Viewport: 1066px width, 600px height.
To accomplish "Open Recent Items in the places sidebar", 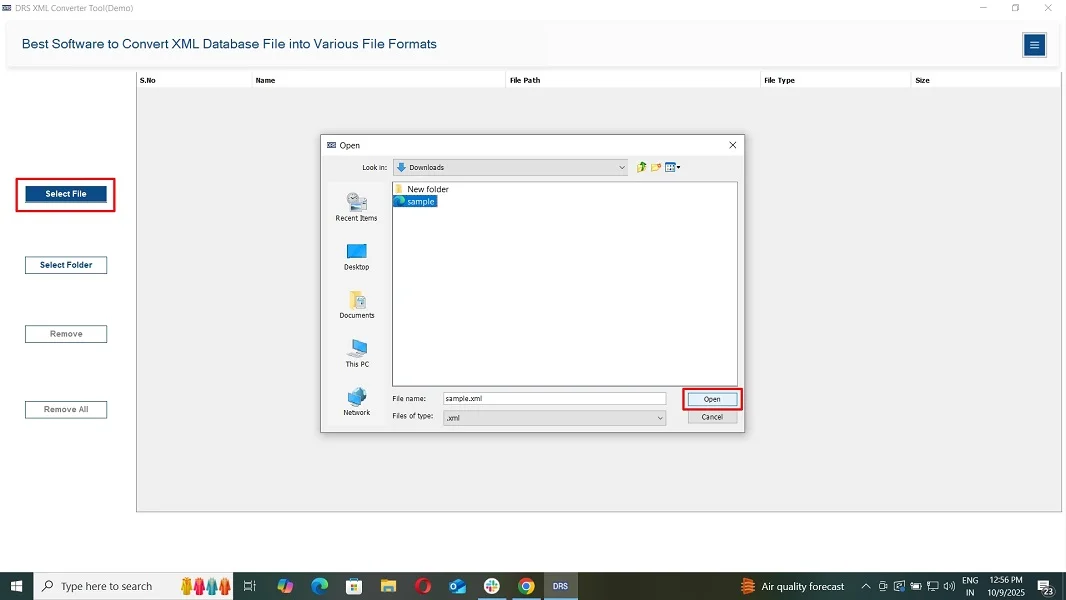I will (356, 206).
